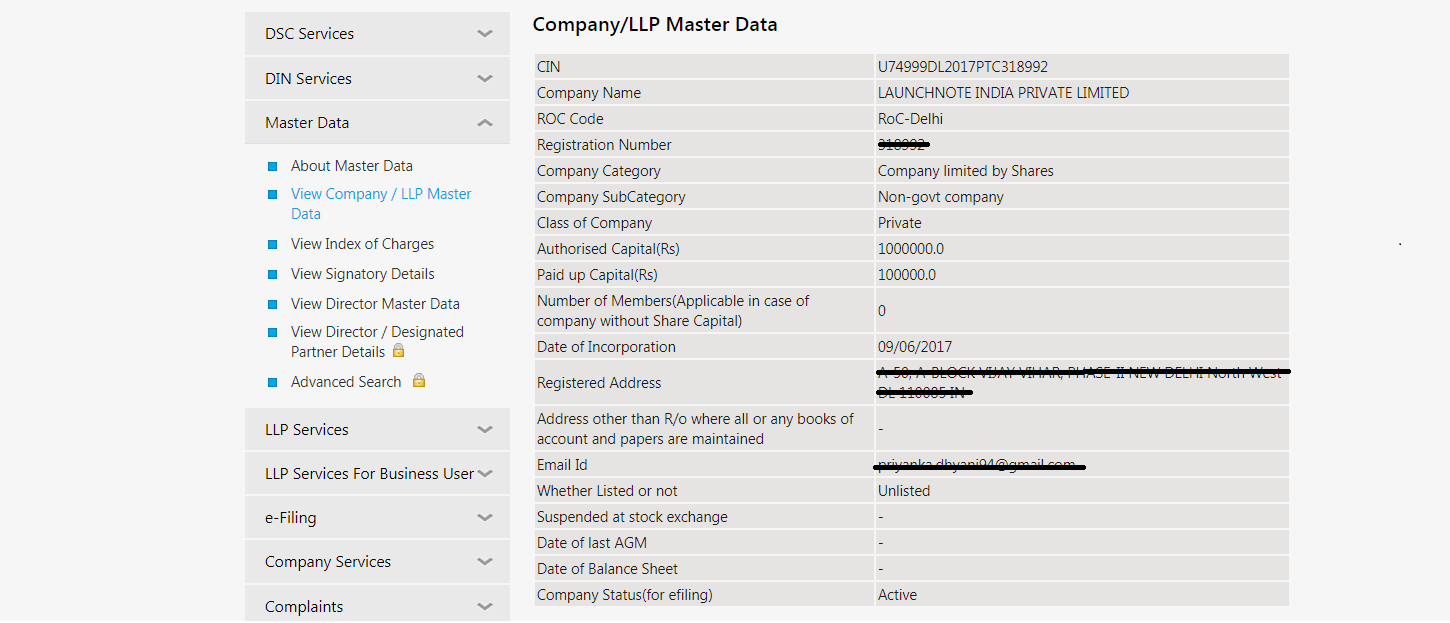Click the Company Status(for efiling) label
Viewport: 1450px width, 623px height.
pyautogui.click(x=625, y=595)
